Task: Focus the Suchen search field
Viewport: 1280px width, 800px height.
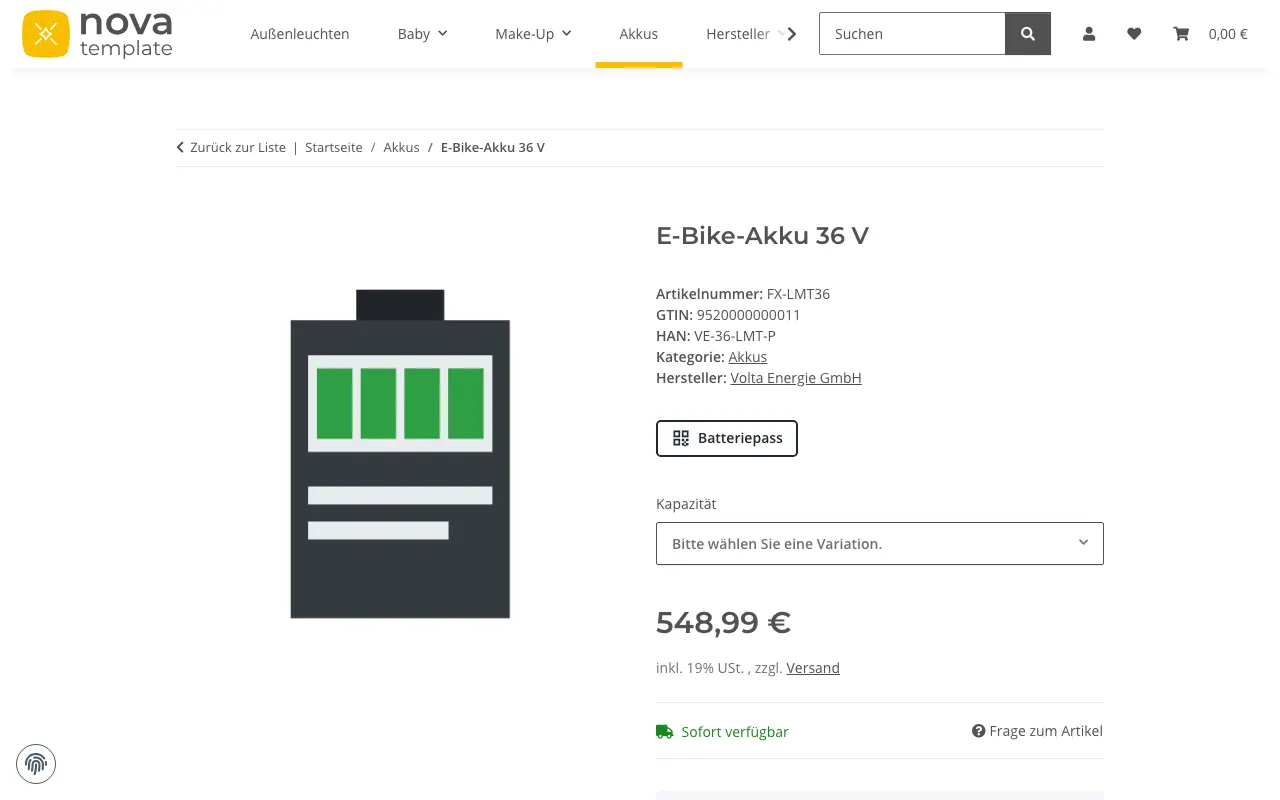Action: pos(912,34)
